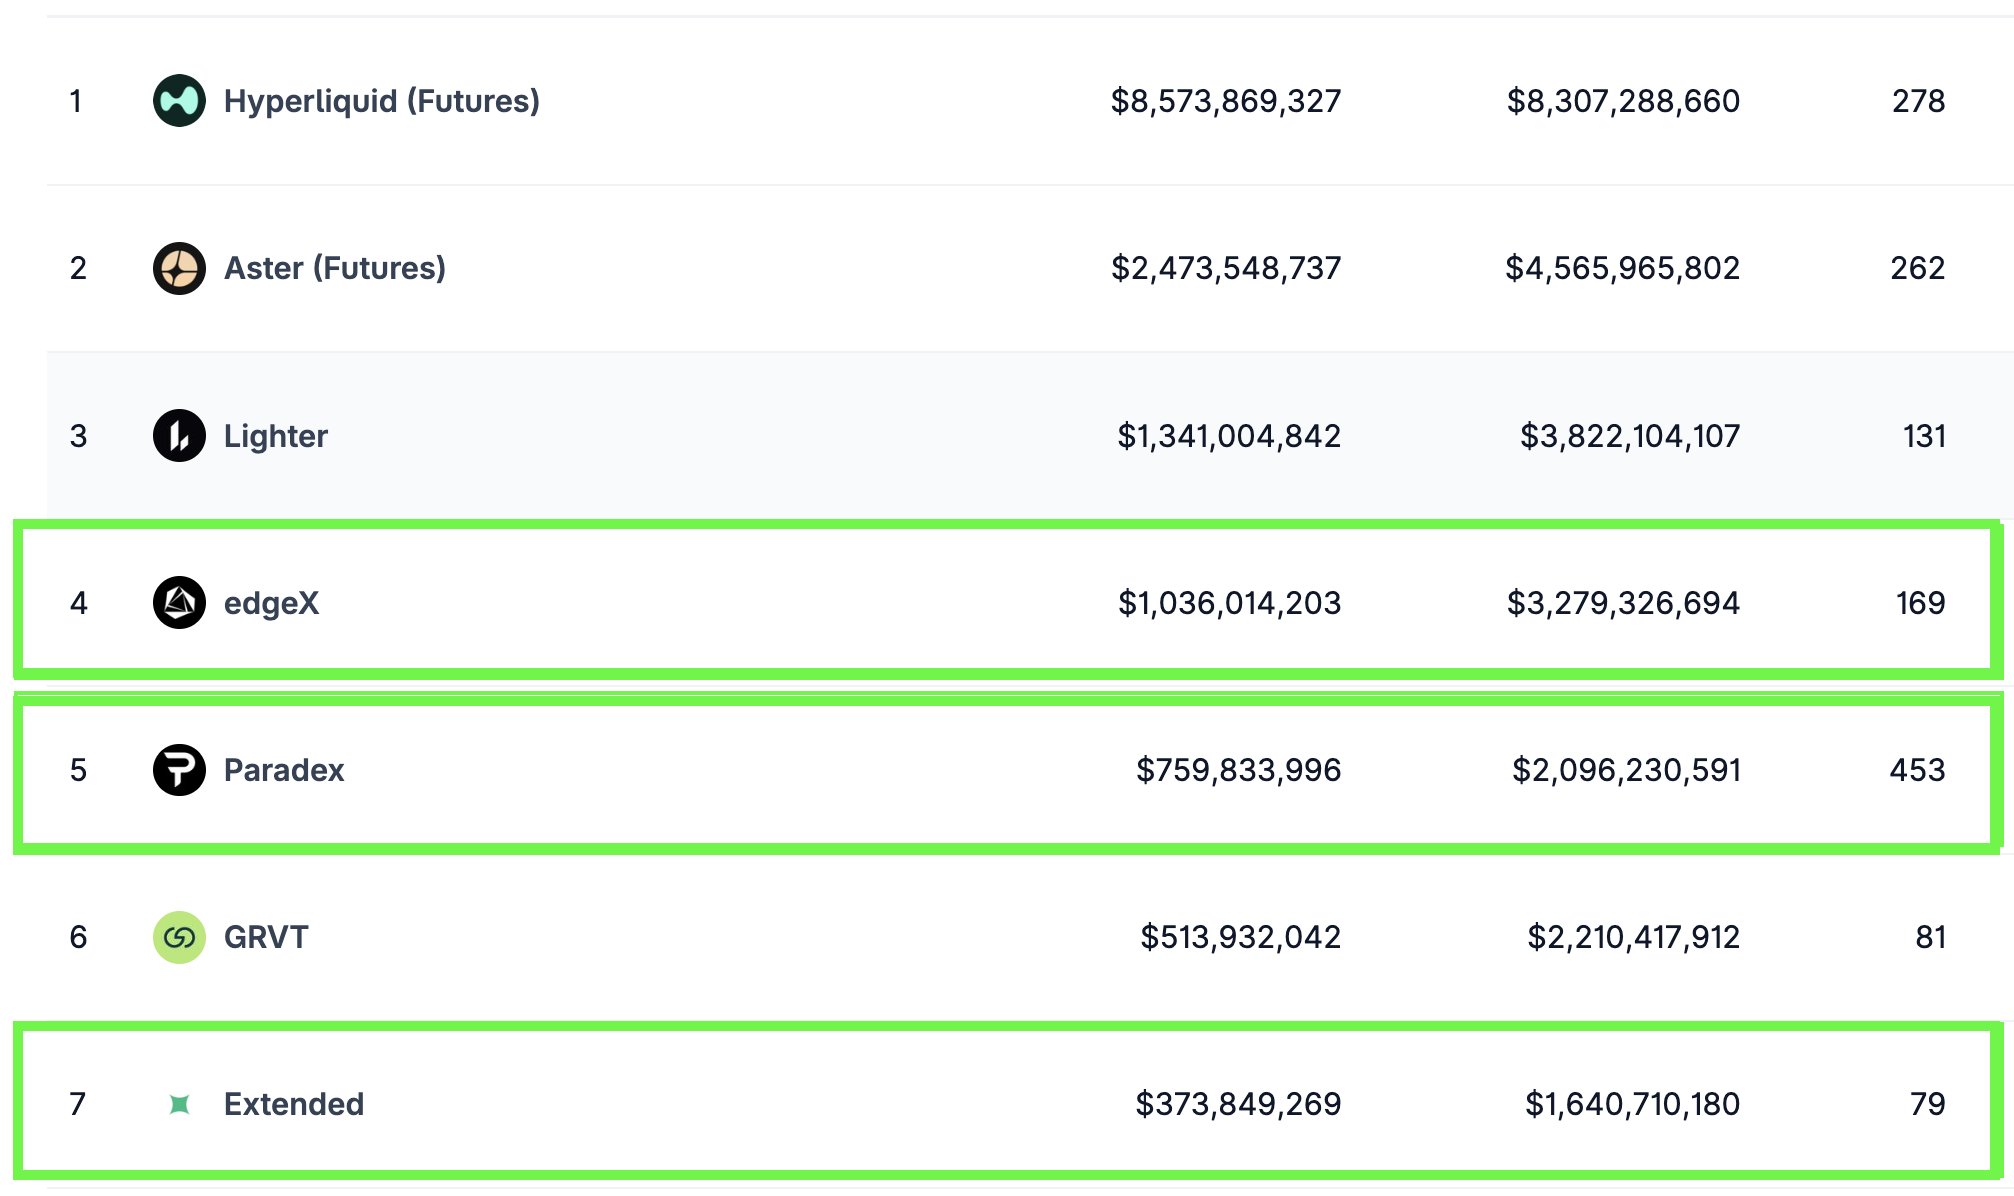Open the Aster (Futures) exchange link
The image size is (2014, 1196).
pos(334,268)
